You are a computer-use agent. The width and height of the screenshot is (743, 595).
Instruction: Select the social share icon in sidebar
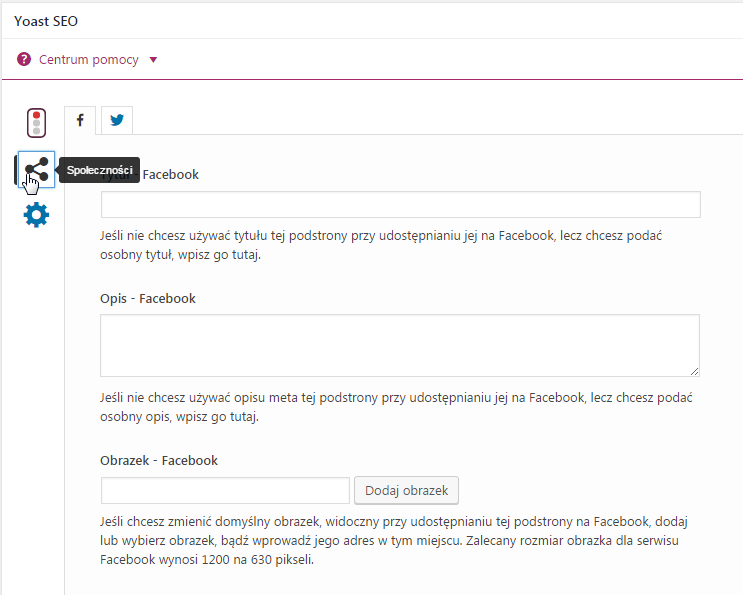point(36,169)
